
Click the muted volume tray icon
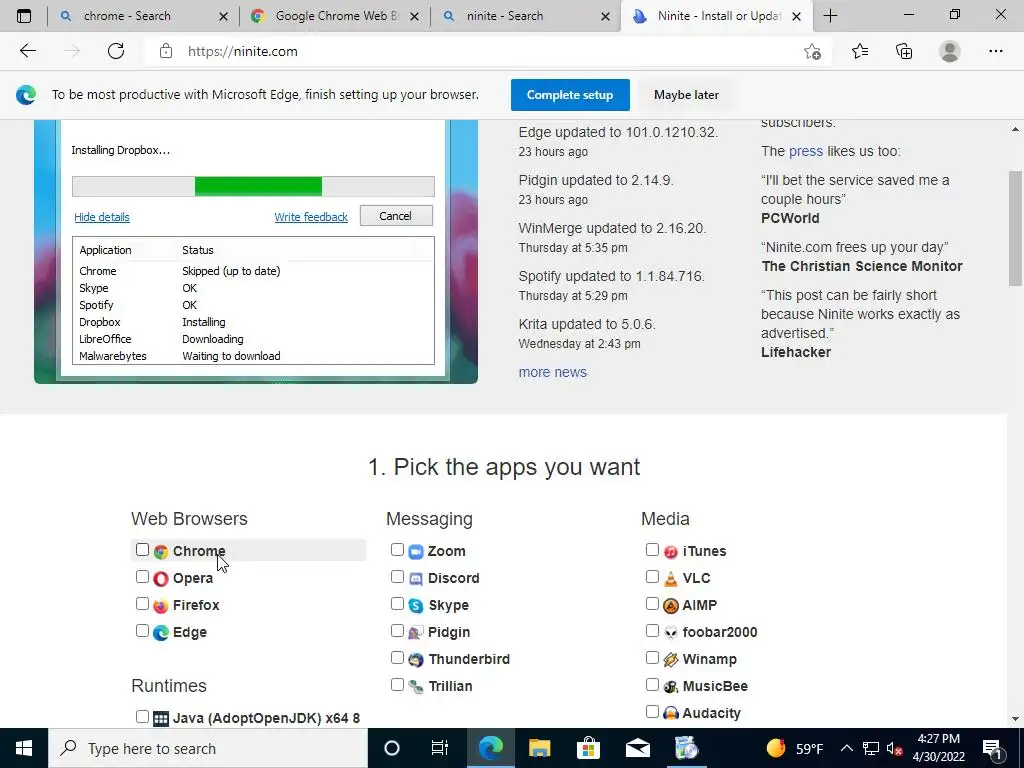[x=894, y=748]
